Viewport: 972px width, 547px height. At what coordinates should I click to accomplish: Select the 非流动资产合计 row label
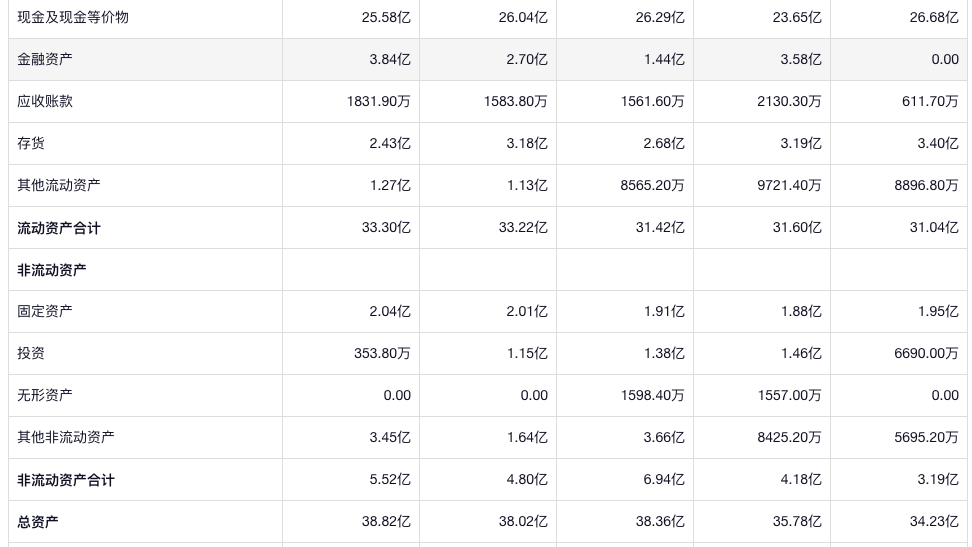[x=66, y=480]
